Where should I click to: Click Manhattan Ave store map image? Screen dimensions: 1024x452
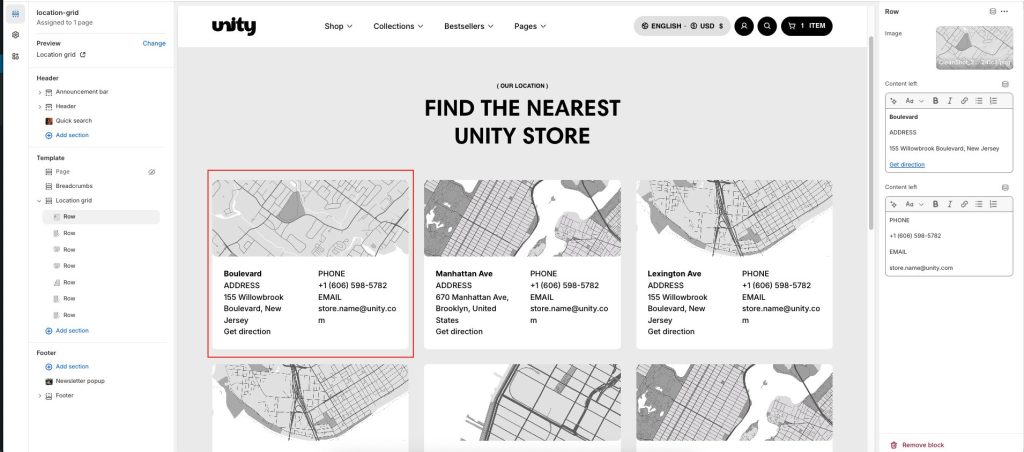(522, 218)
